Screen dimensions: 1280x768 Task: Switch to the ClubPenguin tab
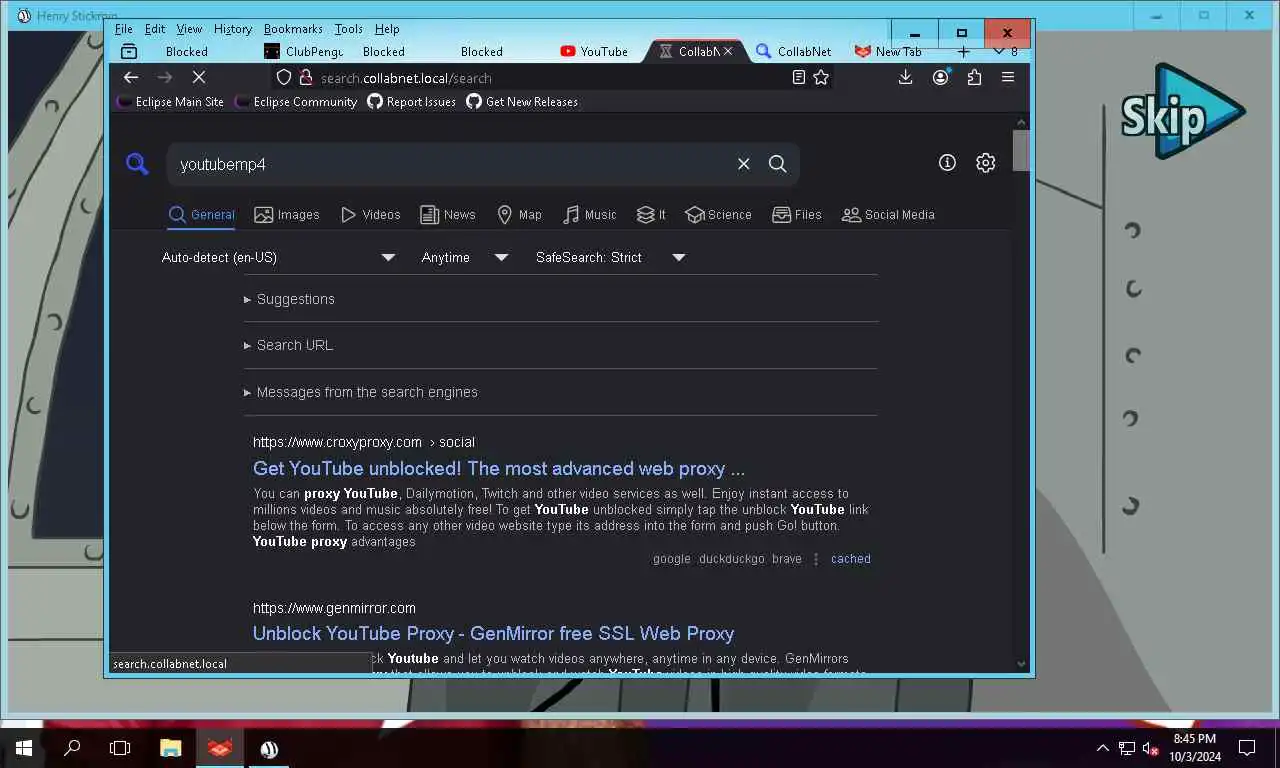[x=304, y=51]
